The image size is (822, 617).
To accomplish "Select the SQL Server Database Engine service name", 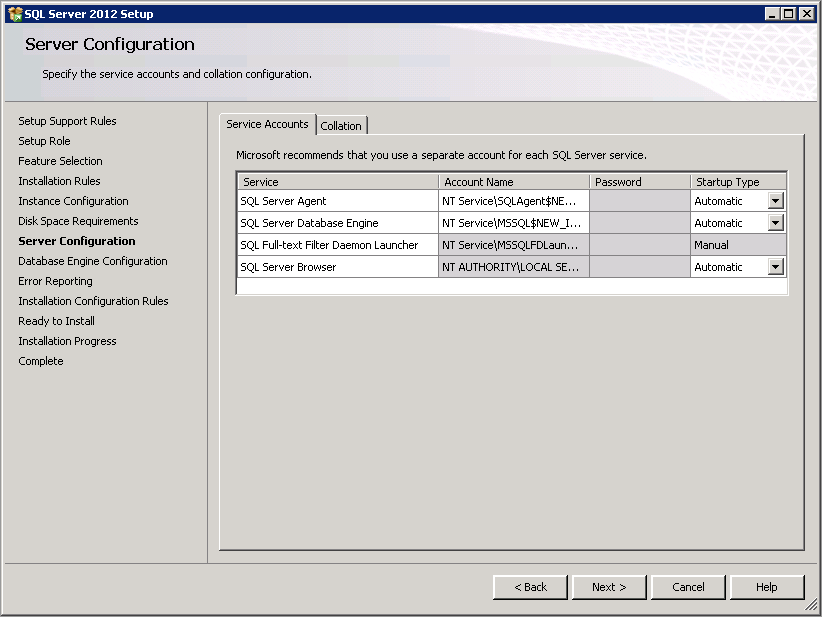I will point(309,223).
